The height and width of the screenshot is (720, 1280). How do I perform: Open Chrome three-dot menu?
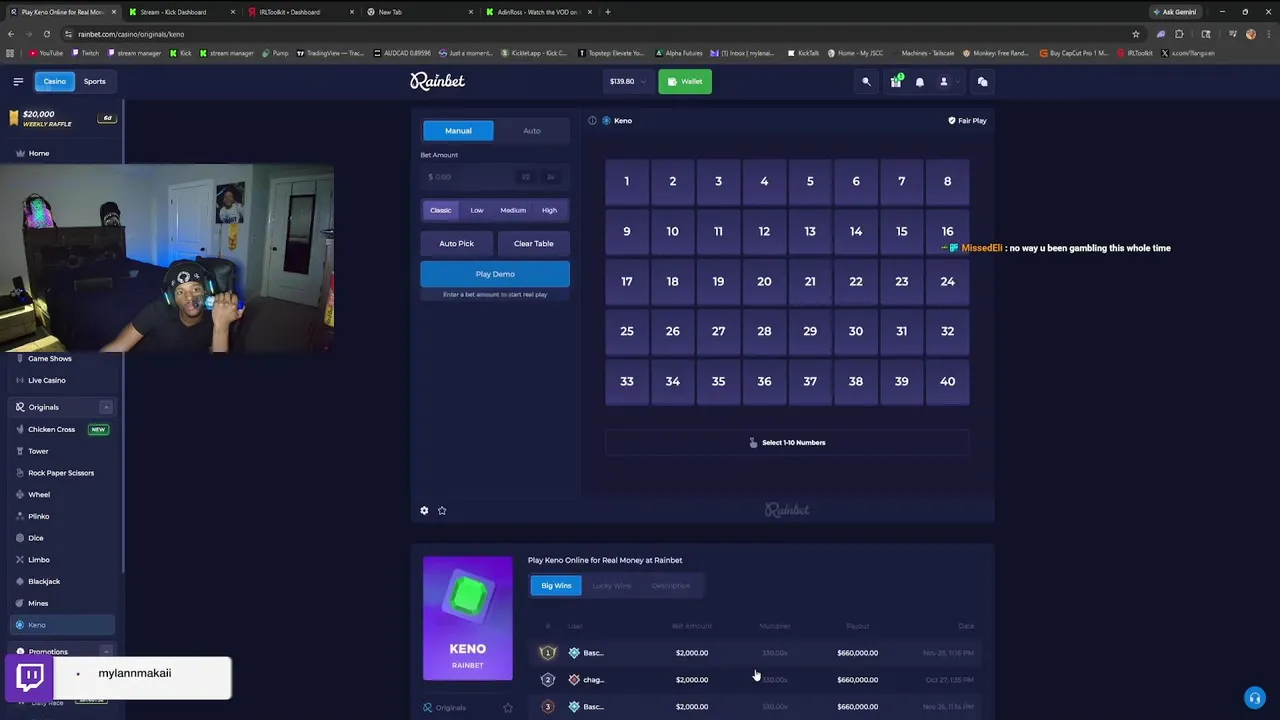coord(1269,34)
